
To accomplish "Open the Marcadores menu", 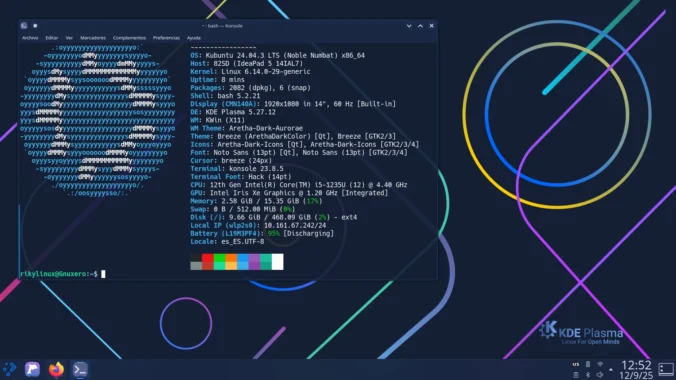I will tap(93, 38).
